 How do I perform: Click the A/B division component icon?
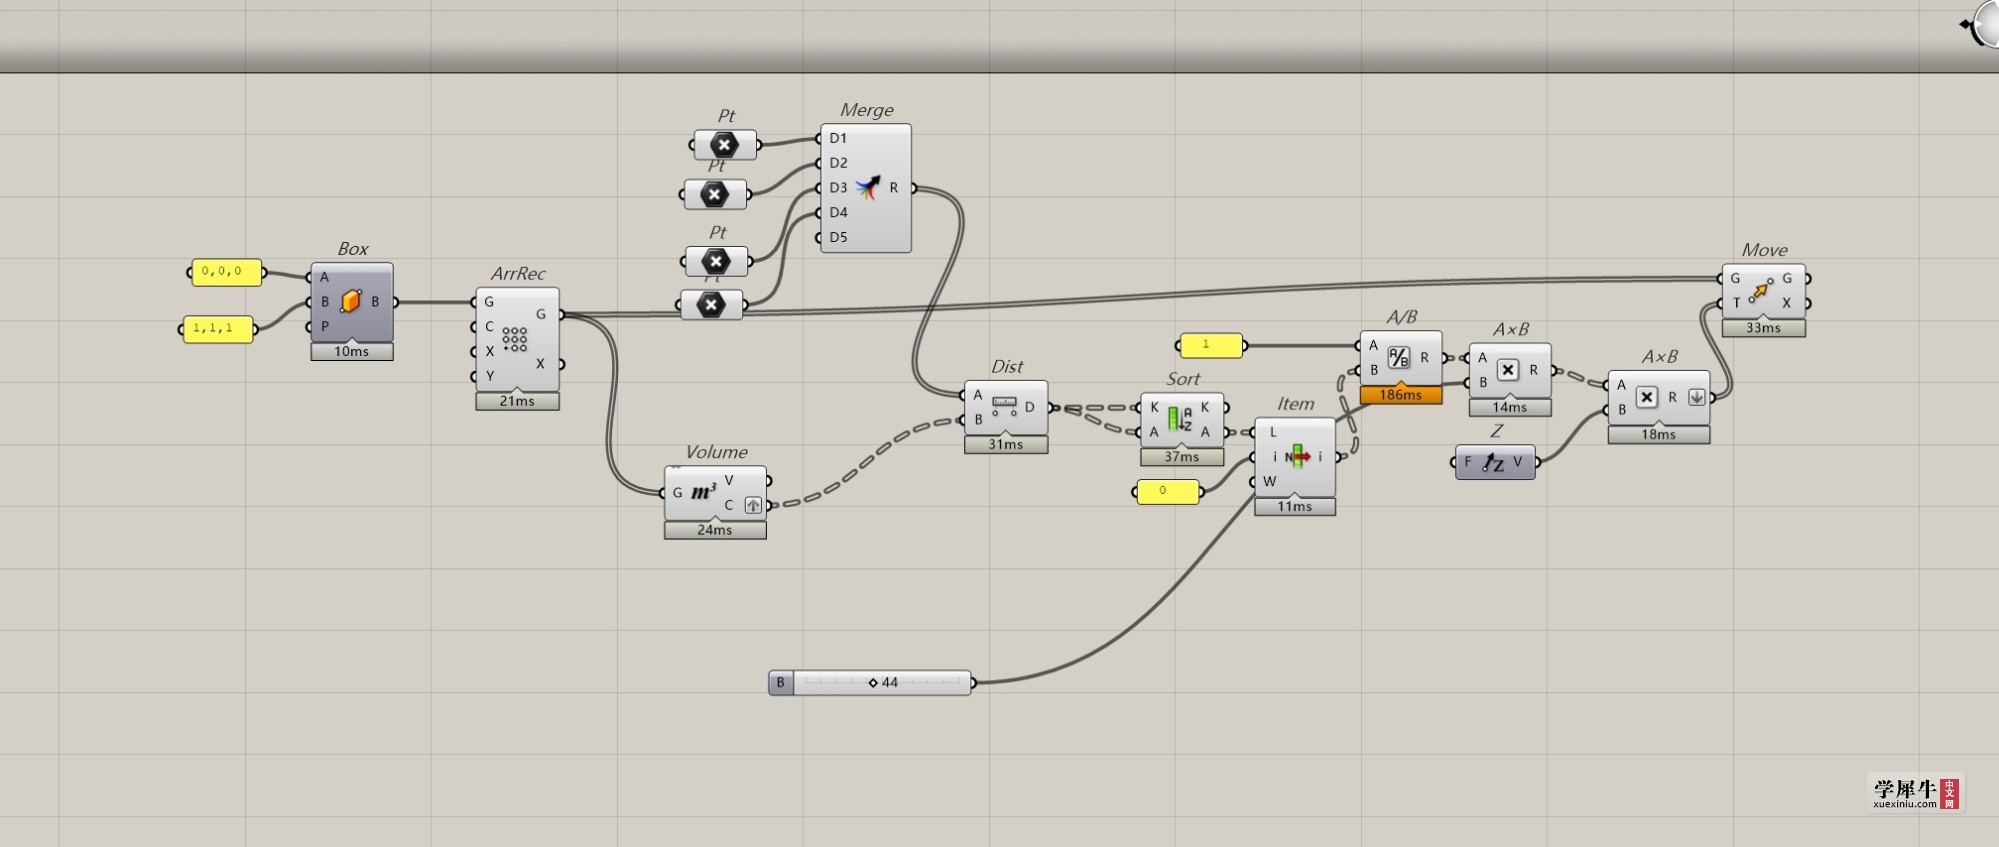1398,357
